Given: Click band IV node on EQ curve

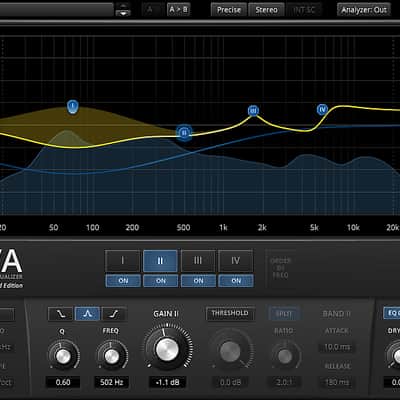Looking at the screenshot, I should [322, 109].
